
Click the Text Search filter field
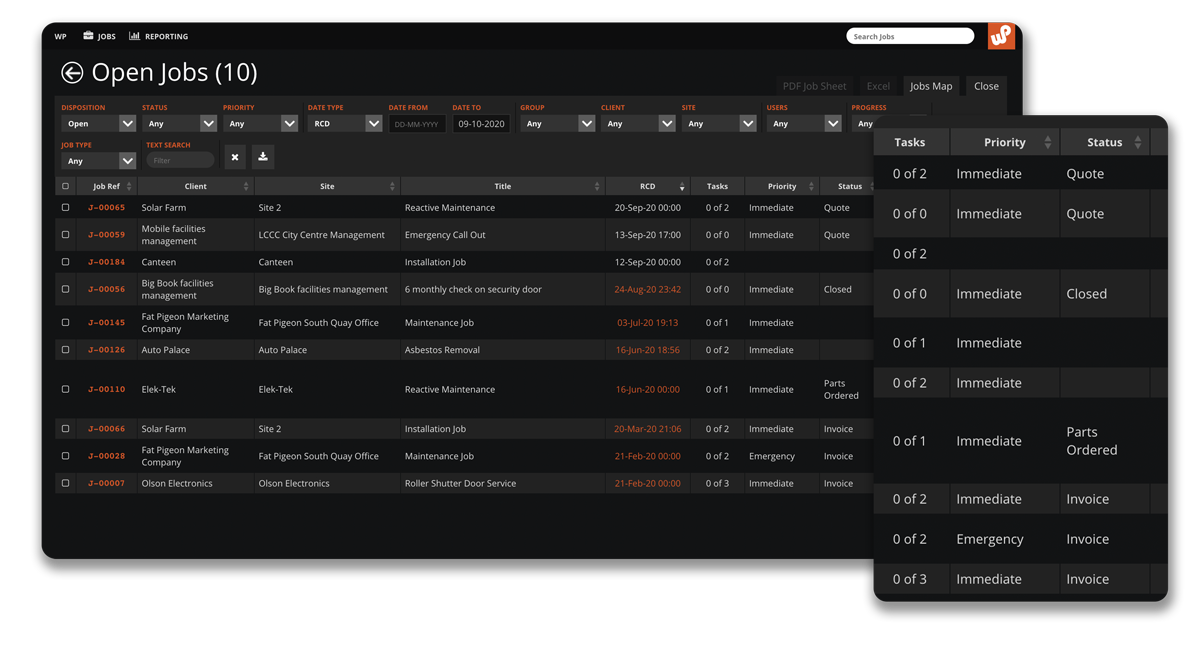coord(180,160)
